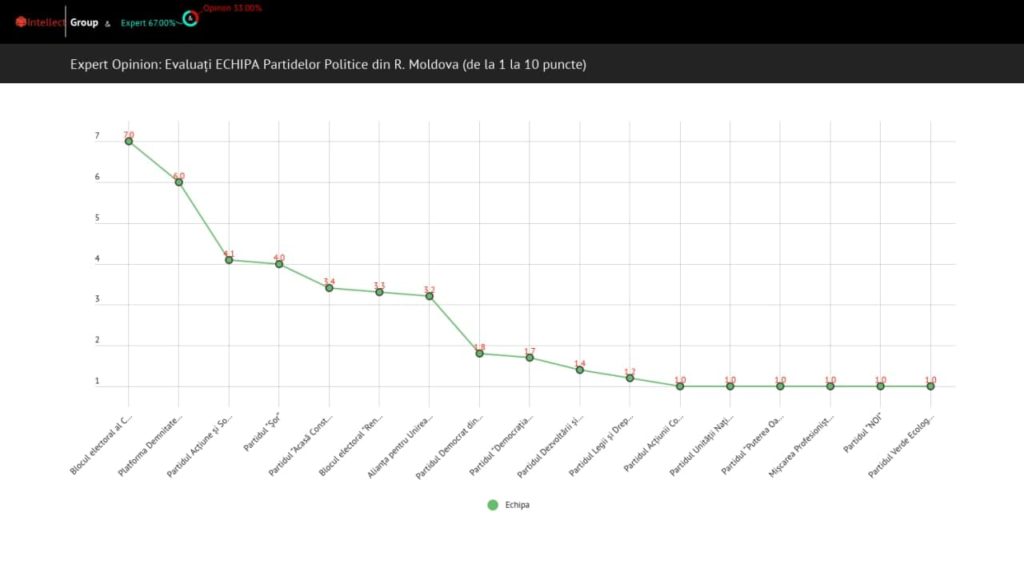This screenshot has height=576, width=1024.
Task: Click the 1.8 data point marker
Action: [480, 353]
